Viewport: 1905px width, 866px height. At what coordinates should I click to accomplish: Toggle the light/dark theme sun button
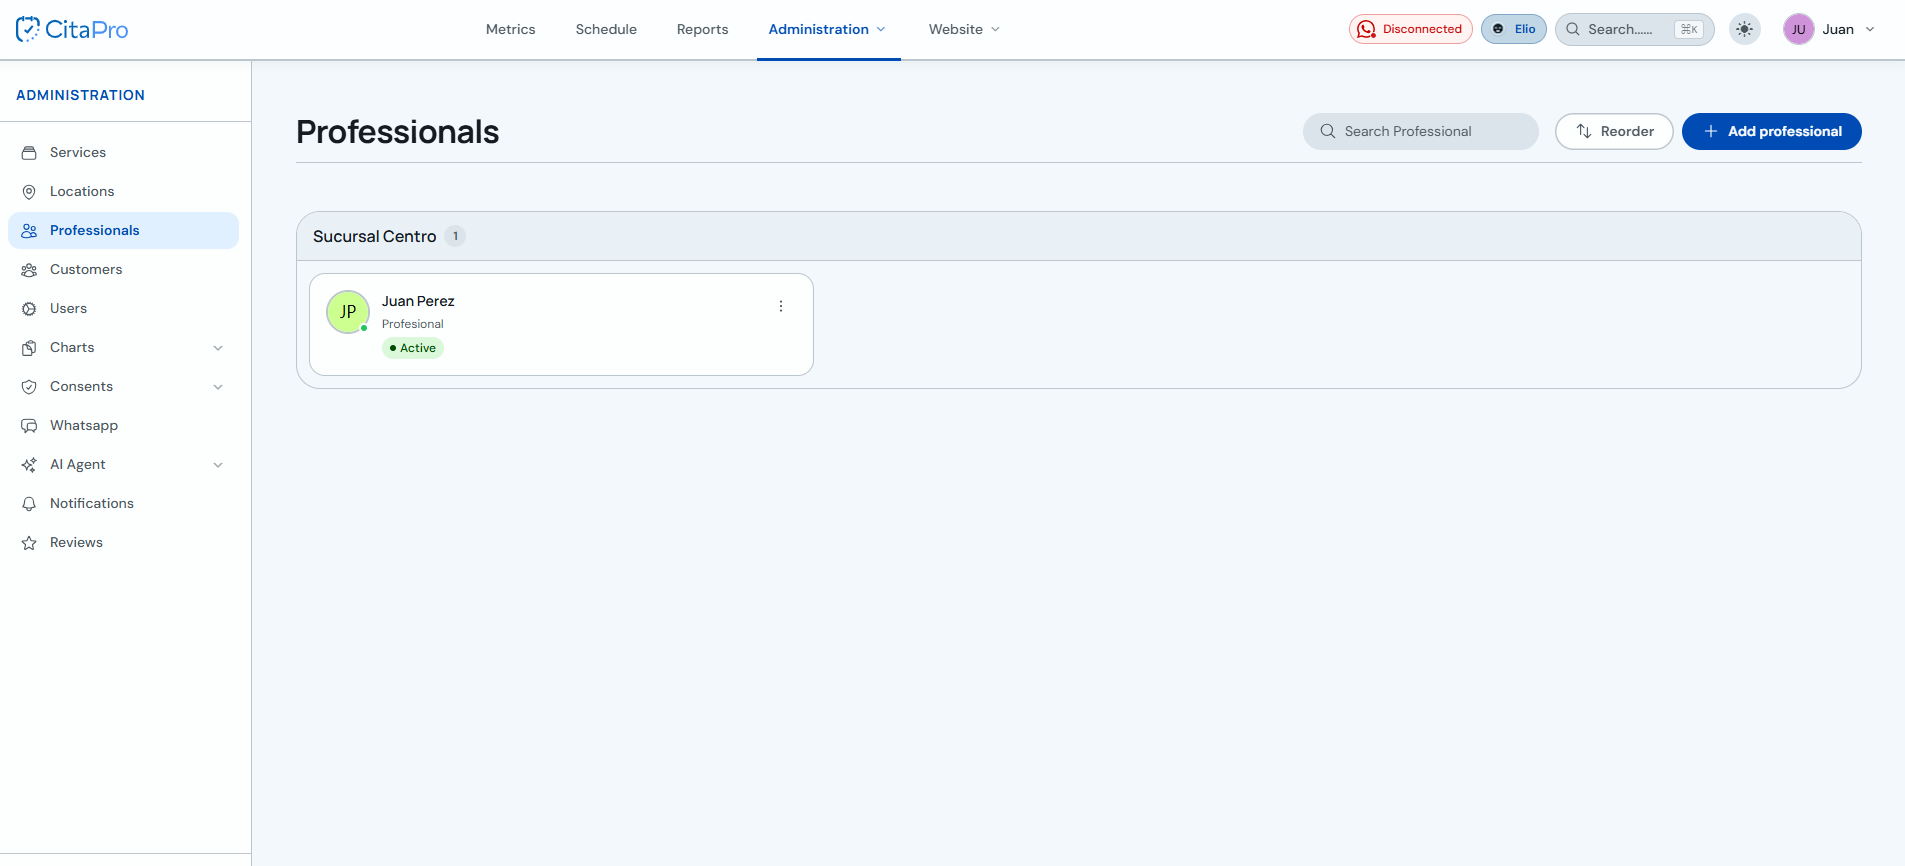[x=1745, y=29]
